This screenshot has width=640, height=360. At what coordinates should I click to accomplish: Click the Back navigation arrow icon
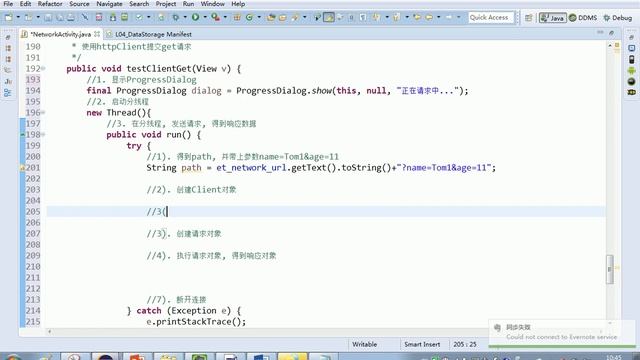pyautogui.click(x=429, y=17)
